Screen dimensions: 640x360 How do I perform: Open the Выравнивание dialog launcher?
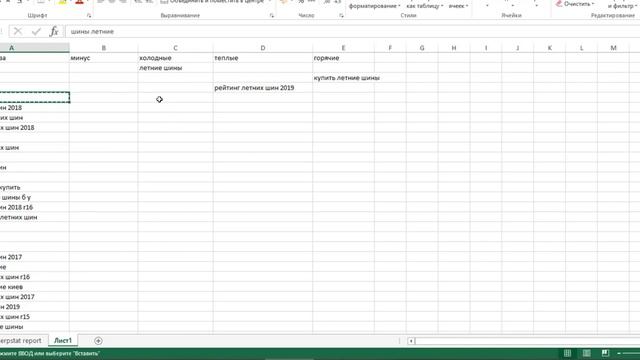(x=272, y=16)
